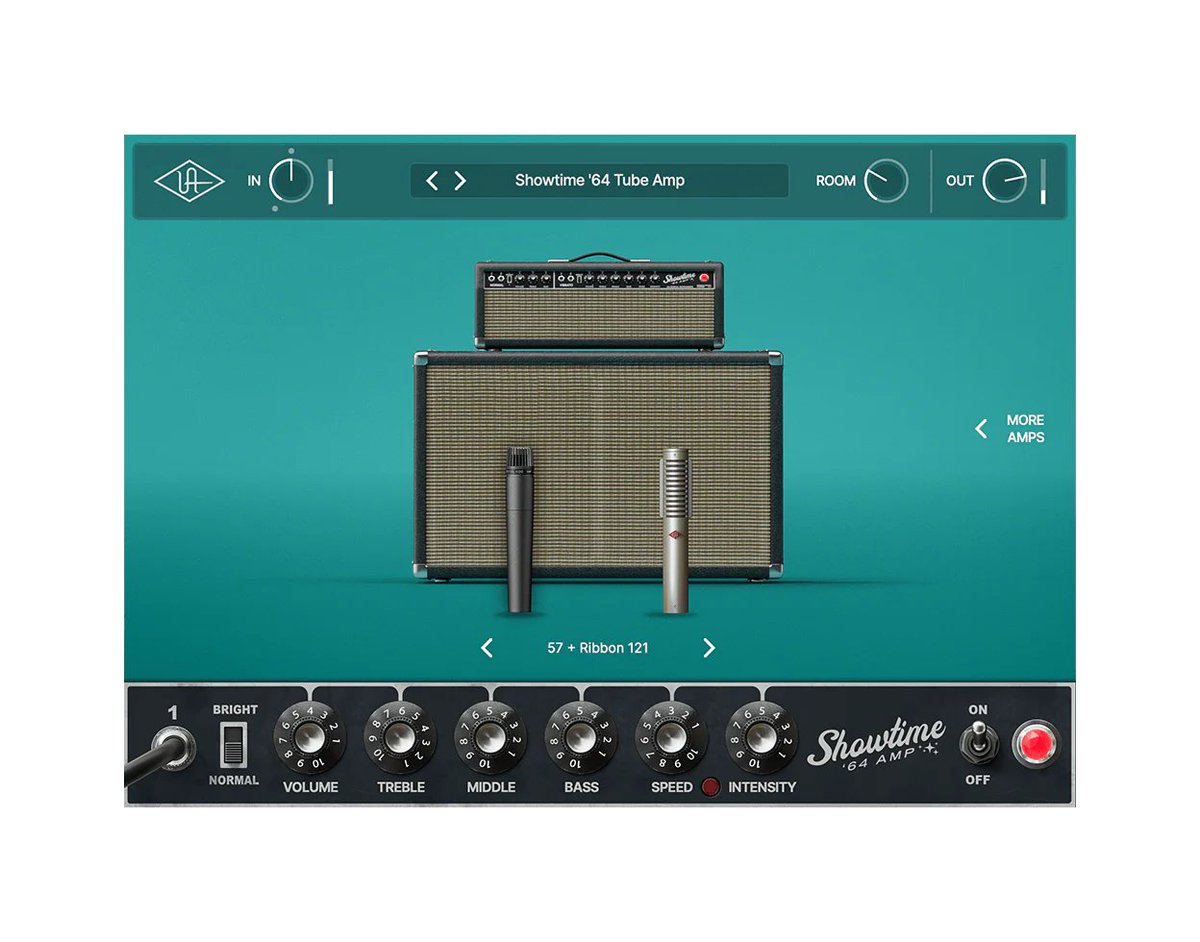
Task: Toggle the tremolo LED between SPEED and INTENSITY
Action: (x=710, y=787)
